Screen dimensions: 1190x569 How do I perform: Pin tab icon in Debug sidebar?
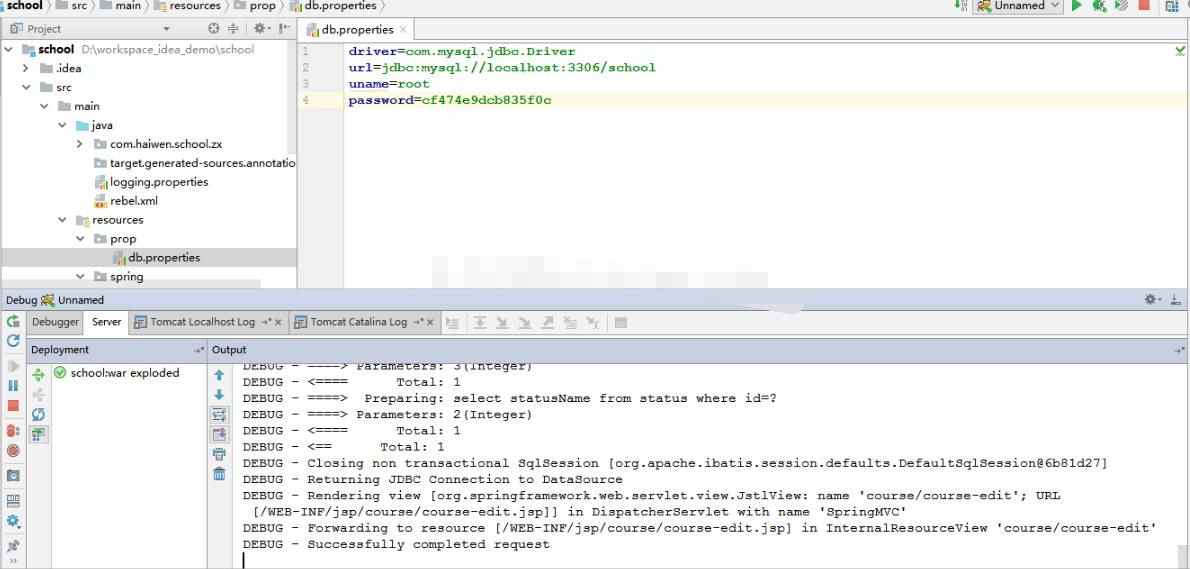[13, 545]
